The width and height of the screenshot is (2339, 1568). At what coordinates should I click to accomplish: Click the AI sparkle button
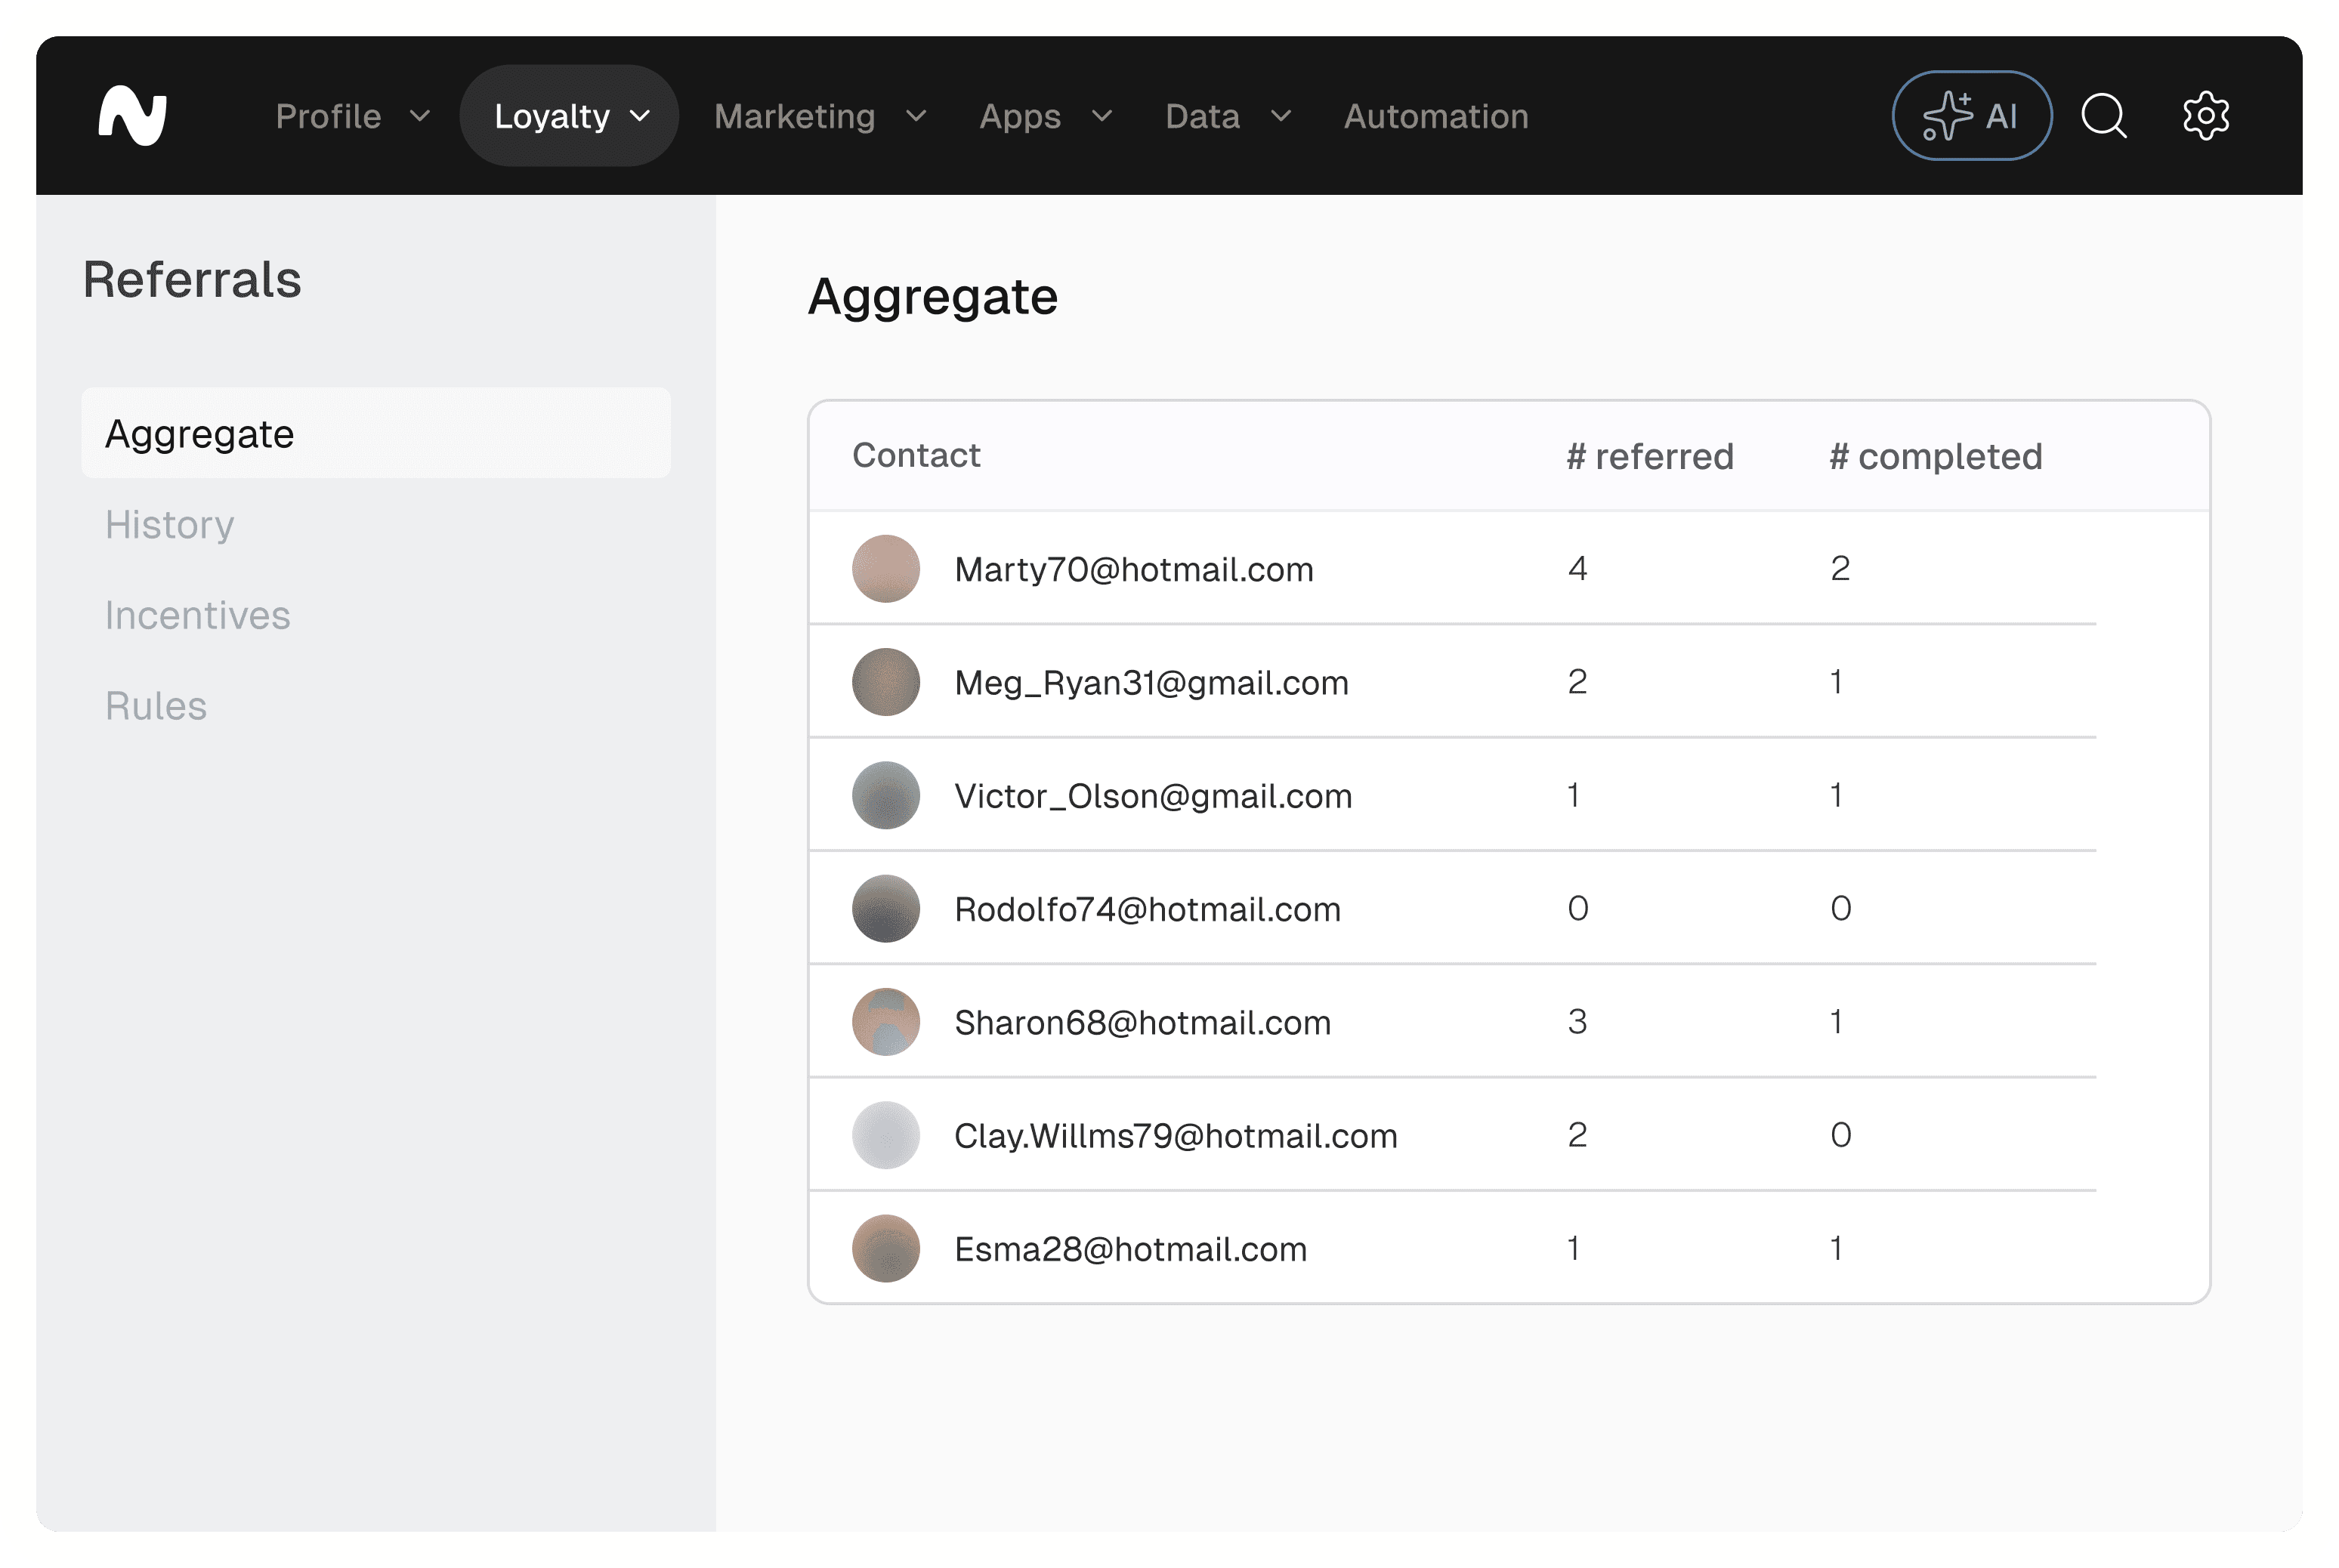coord(1971,116)
